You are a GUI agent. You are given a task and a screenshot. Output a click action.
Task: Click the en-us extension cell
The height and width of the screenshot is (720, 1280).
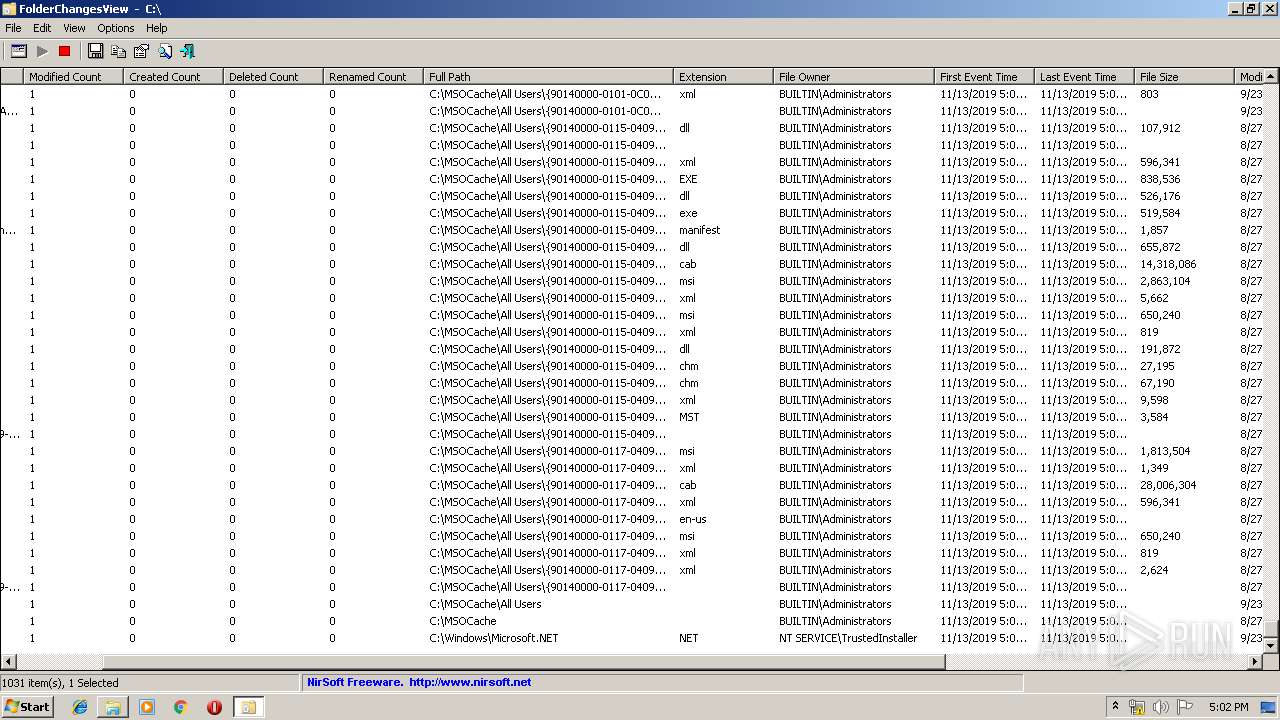coord(692,519)
